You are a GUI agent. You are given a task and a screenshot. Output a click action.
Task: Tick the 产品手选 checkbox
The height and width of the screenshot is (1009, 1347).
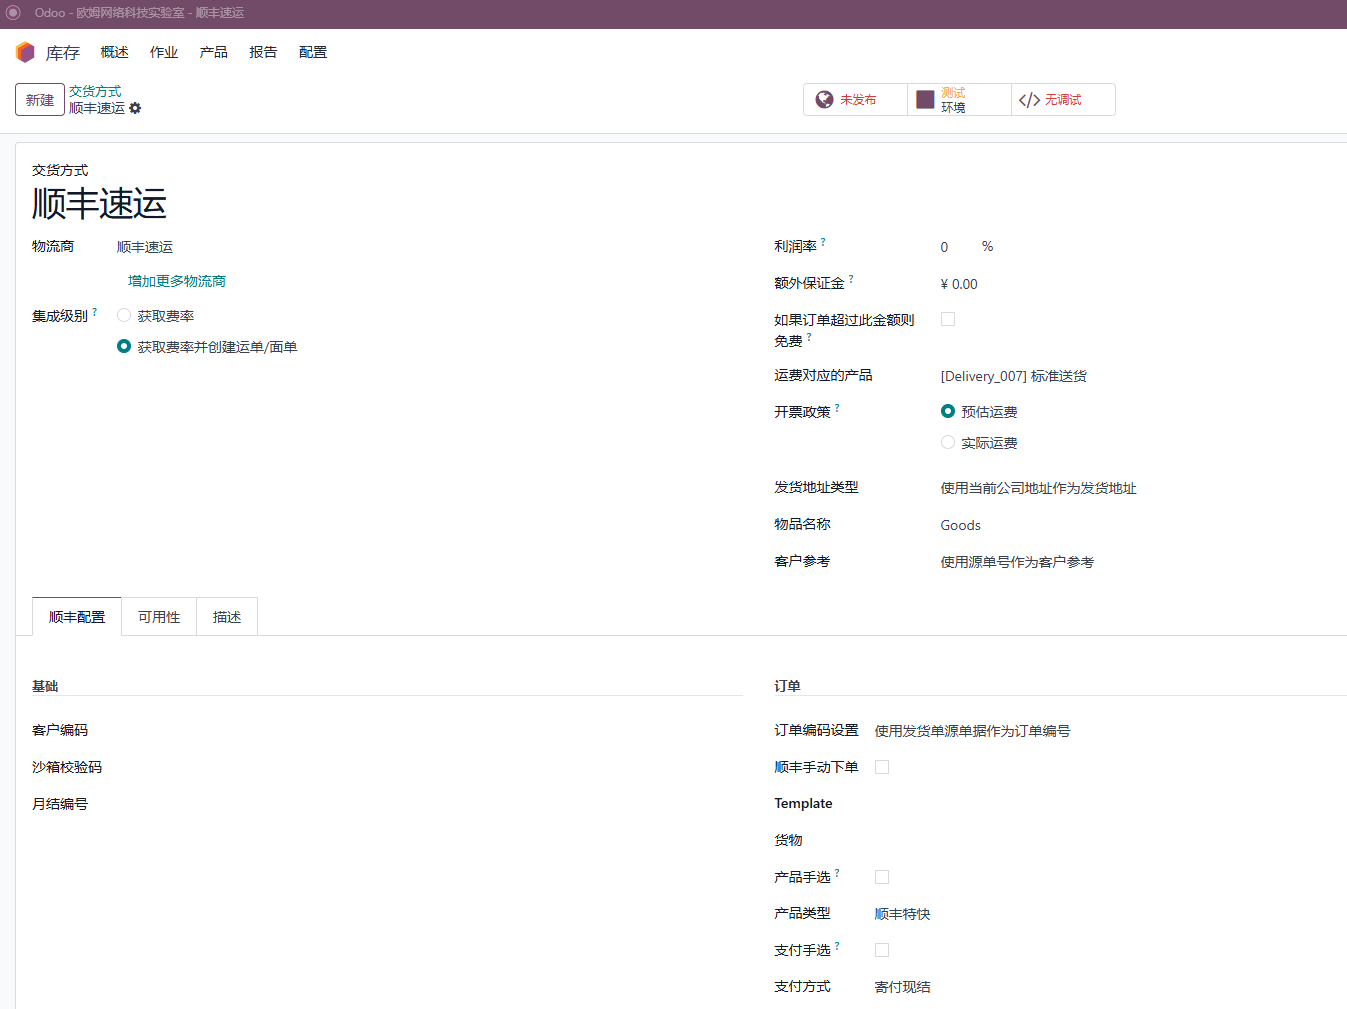[882, 877]
